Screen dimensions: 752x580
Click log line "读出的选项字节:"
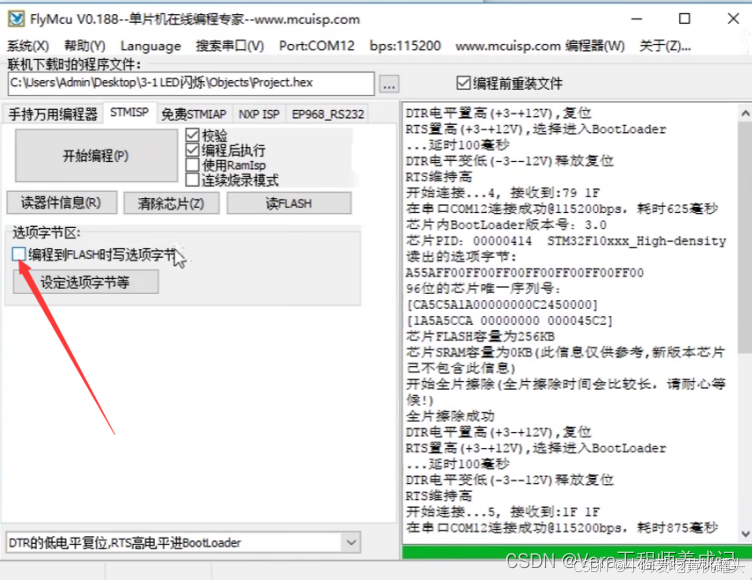[x=461, y=257]
